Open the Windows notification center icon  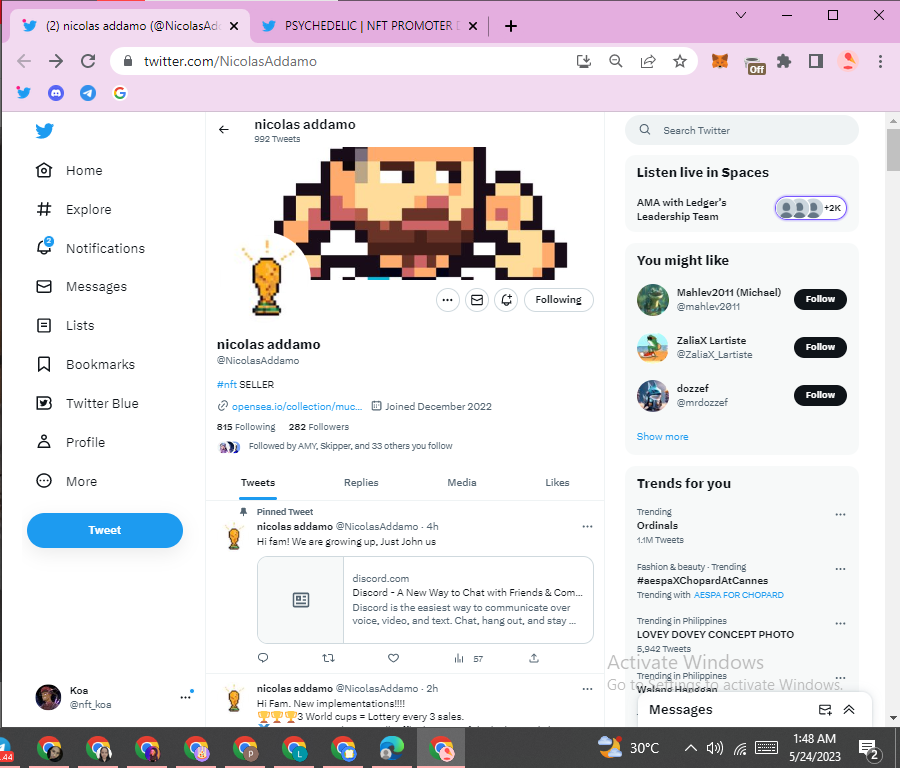[x=869, y=748]
